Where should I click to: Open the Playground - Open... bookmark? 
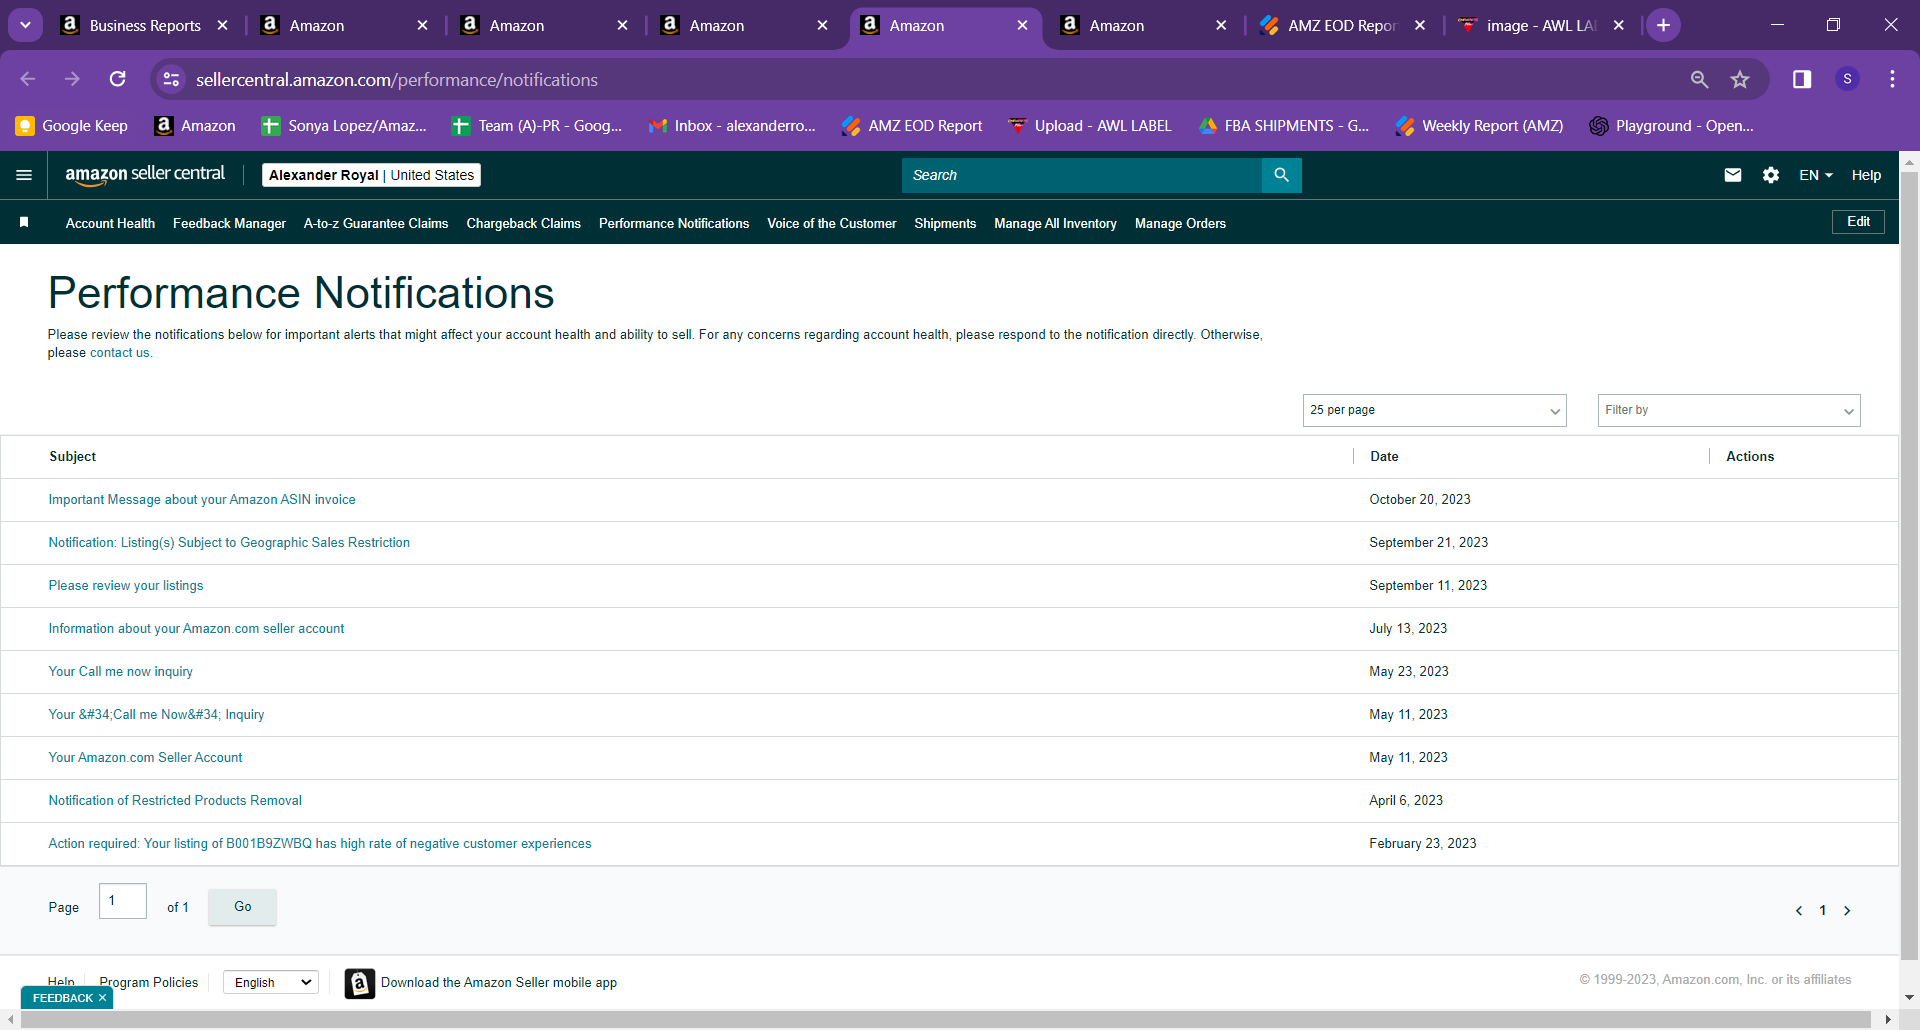pos(1672,126)
